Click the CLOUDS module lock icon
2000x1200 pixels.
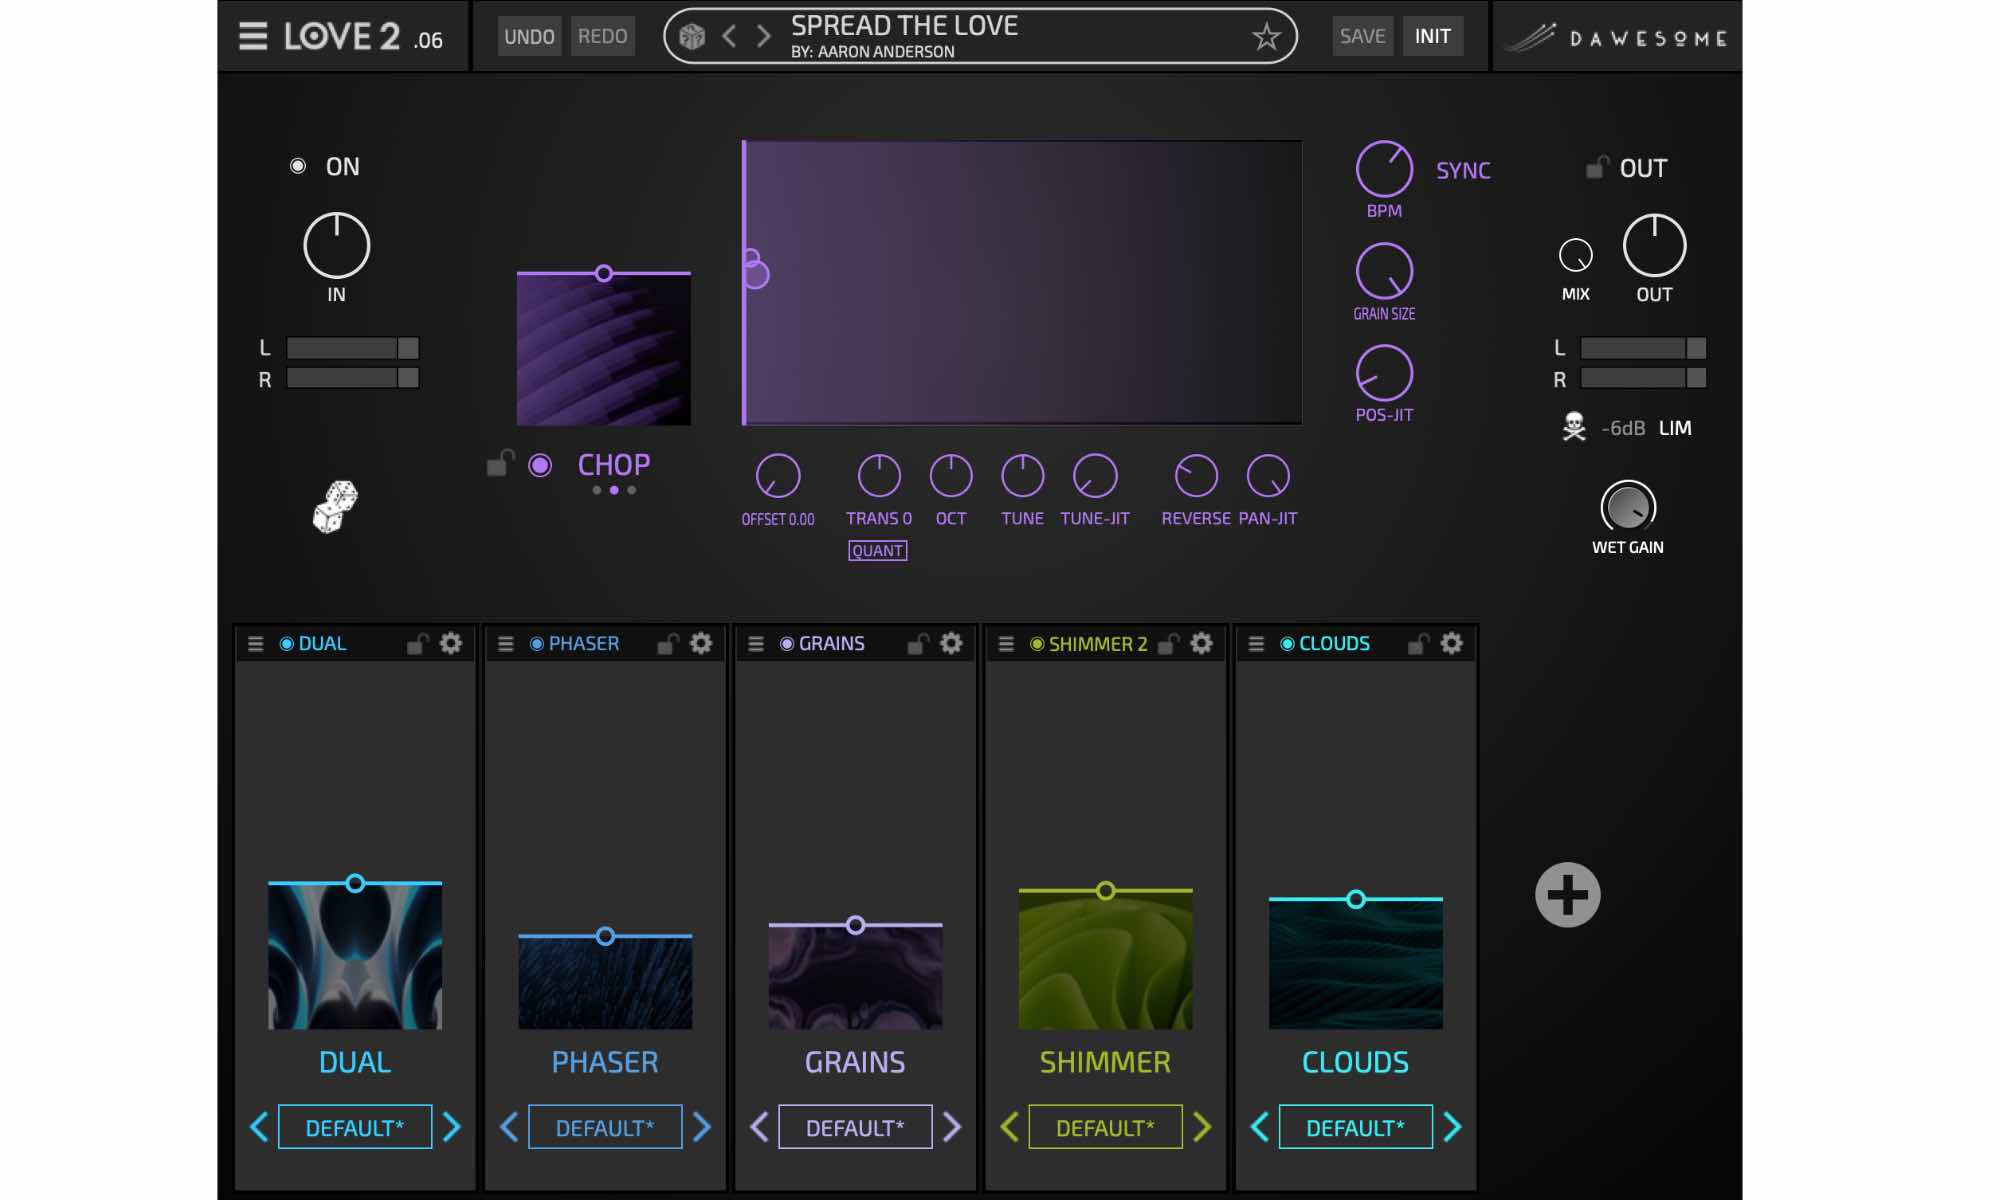(x=1418, y=643)
